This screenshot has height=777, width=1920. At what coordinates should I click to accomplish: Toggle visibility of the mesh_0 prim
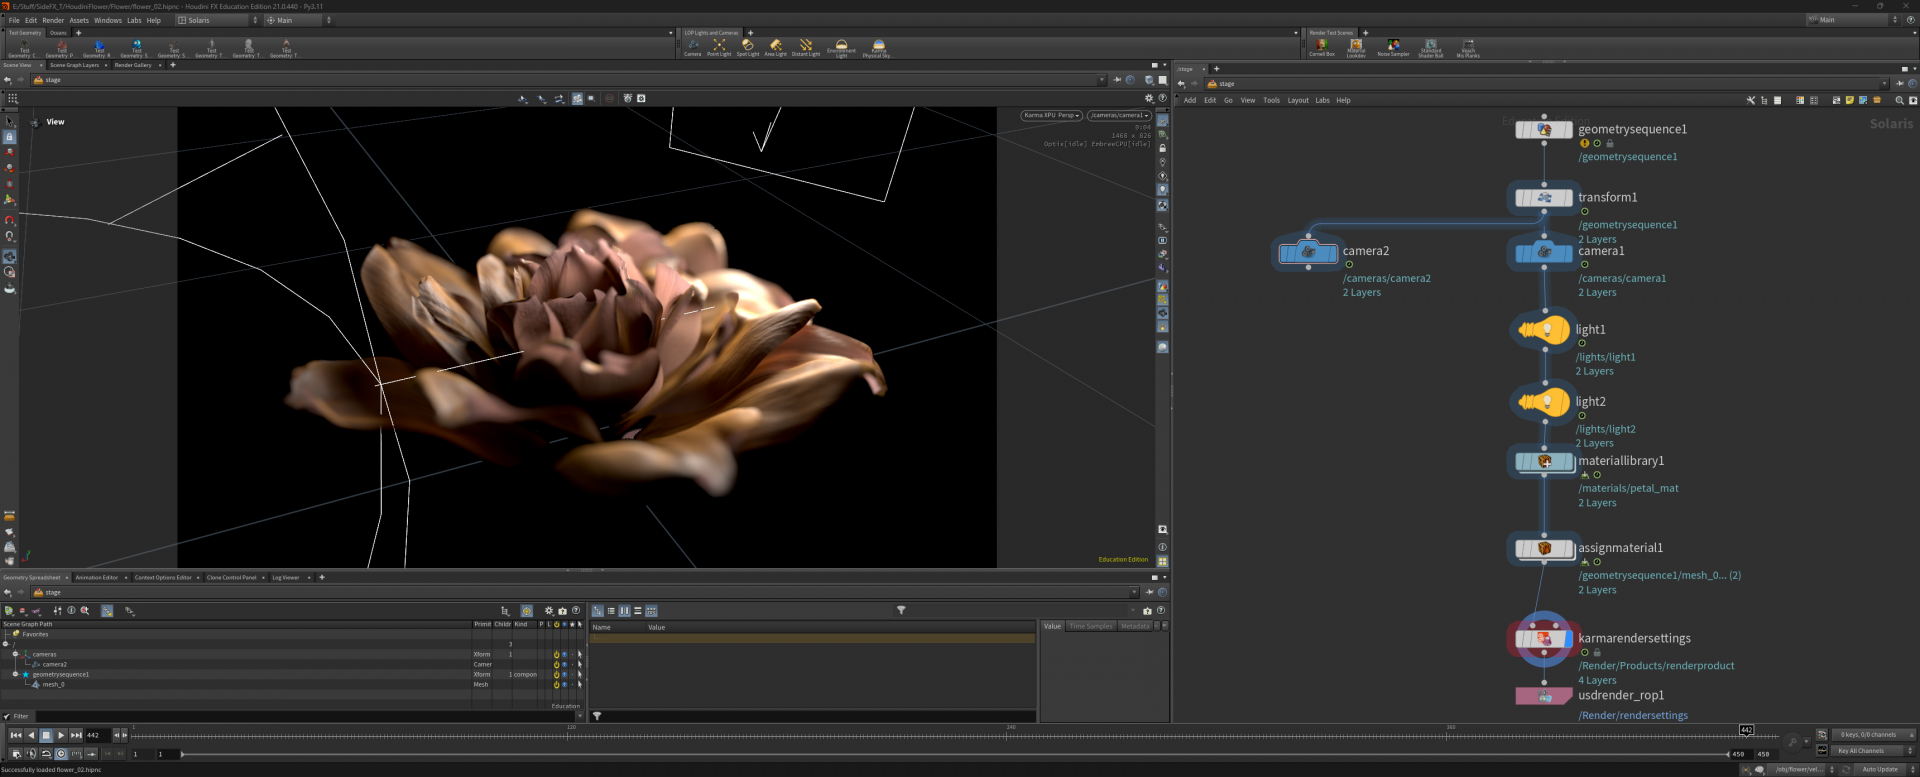pyautogui.click(x=564, y=685)
